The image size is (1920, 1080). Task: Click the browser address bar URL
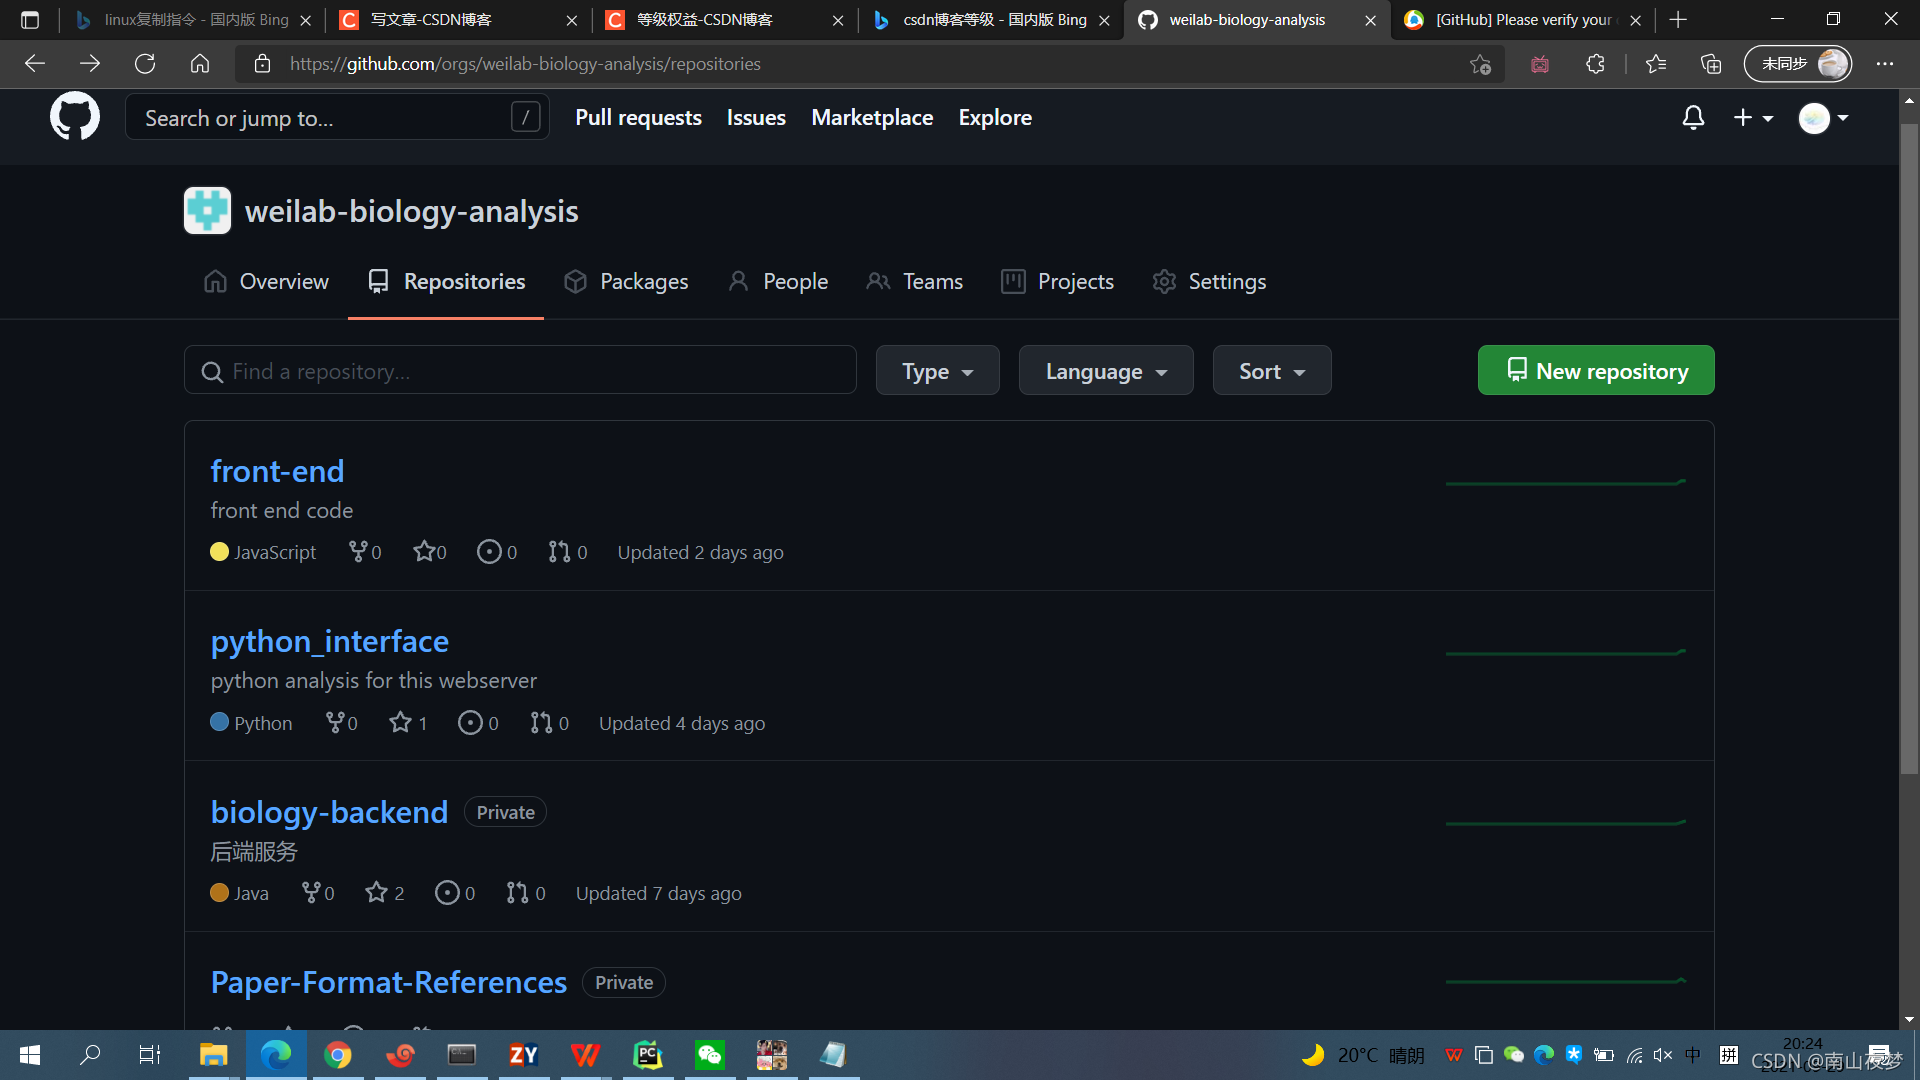point(525,64)
